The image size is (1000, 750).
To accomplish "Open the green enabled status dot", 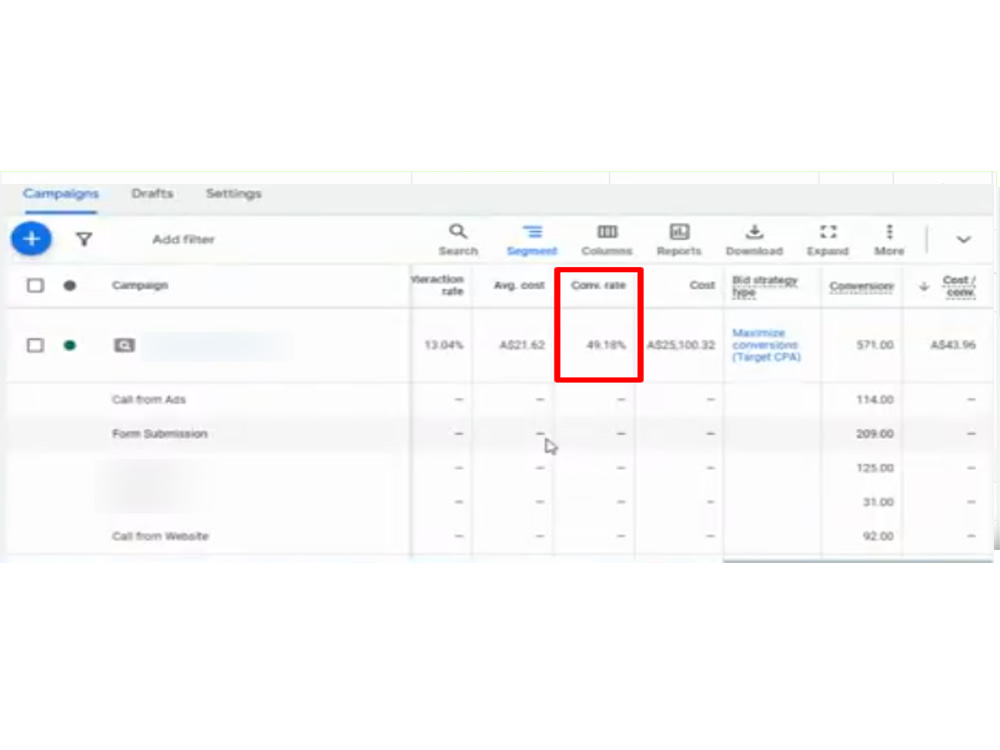I will 70,345.
